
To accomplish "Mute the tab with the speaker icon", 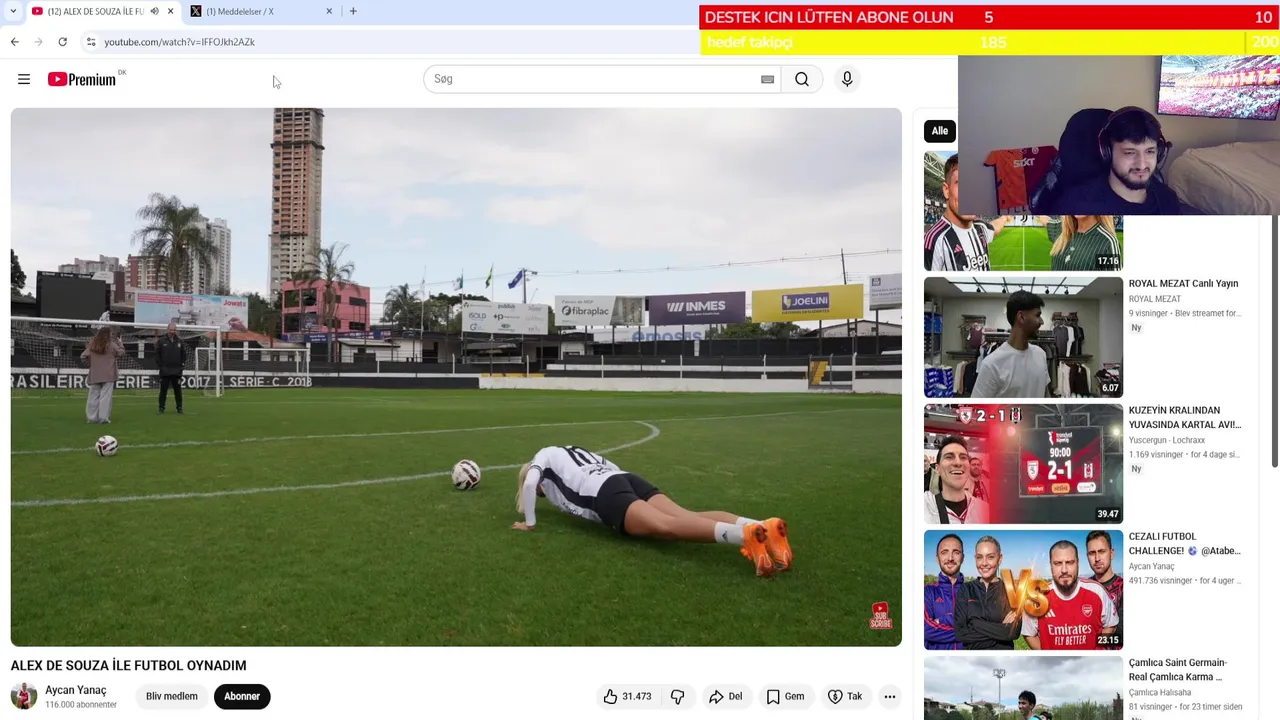I will (x=154, y=11).
